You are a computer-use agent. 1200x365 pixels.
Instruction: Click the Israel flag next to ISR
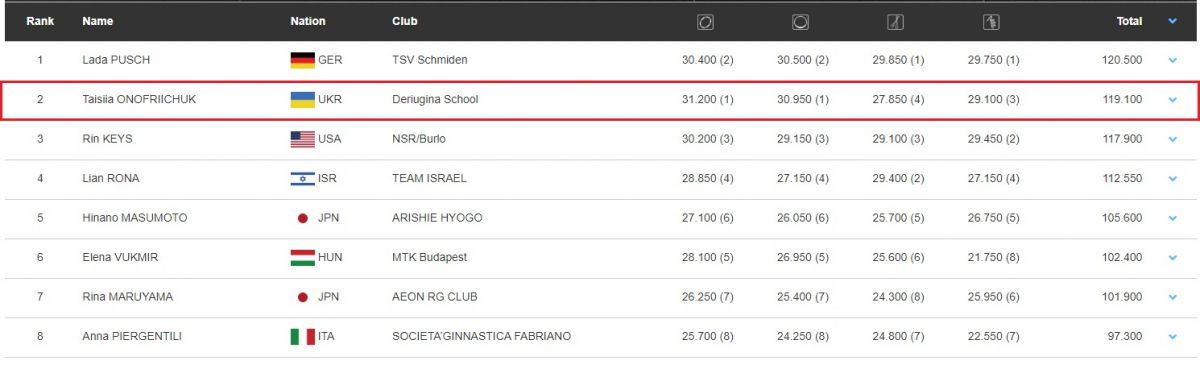[x=303, y=178]
